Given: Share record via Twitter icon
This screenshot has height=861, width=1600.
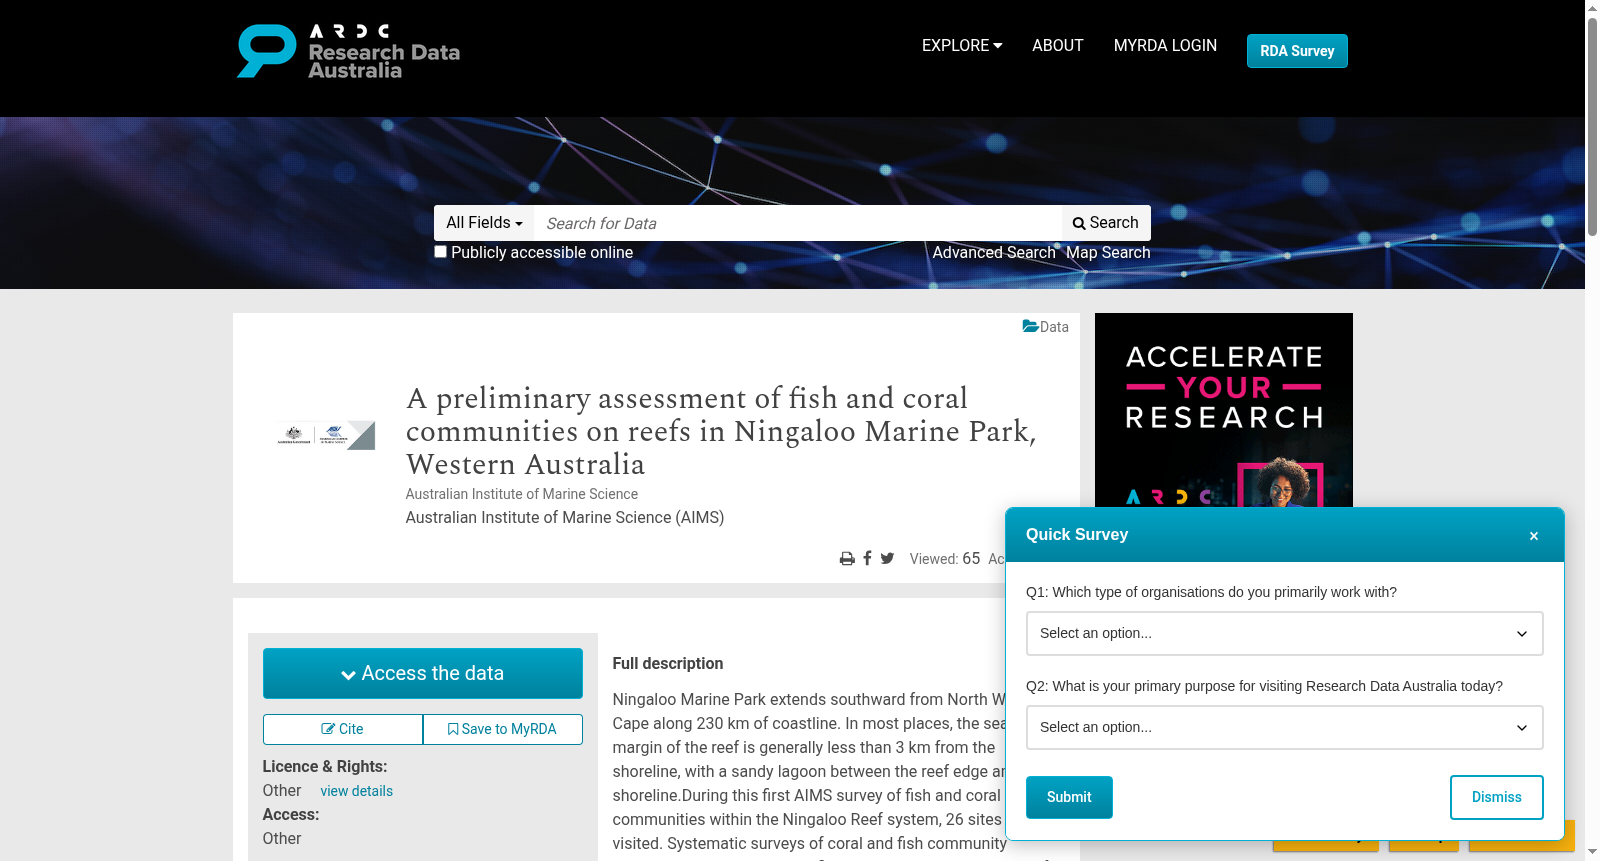Looking at the screenshot, I should tap(887, 558).
